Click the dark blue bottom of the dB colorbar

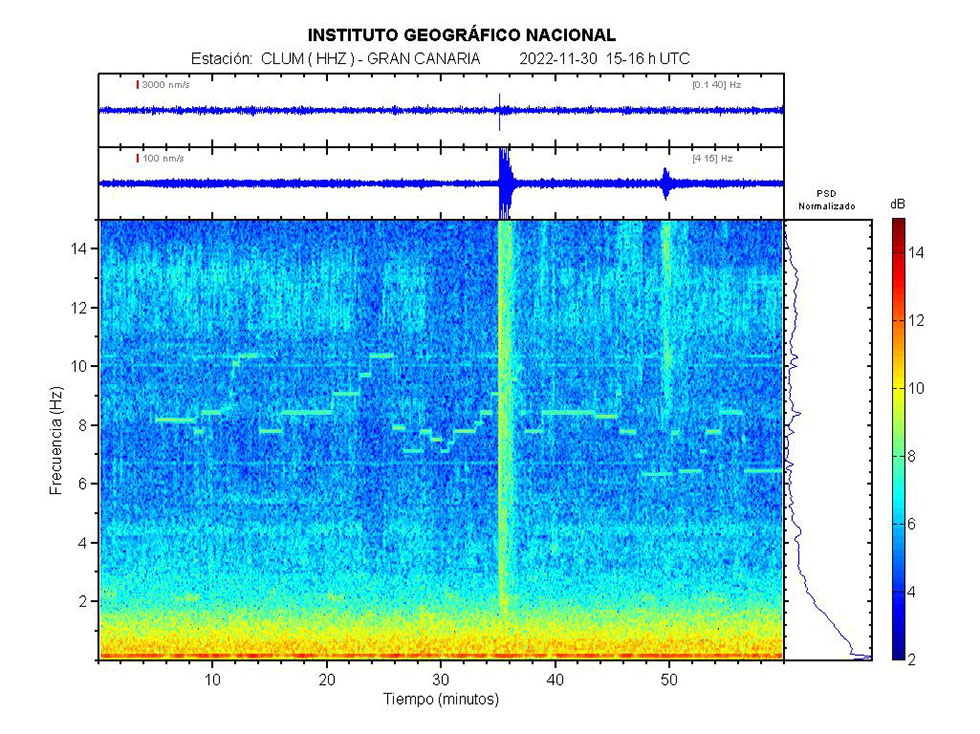tap(898, 653)
